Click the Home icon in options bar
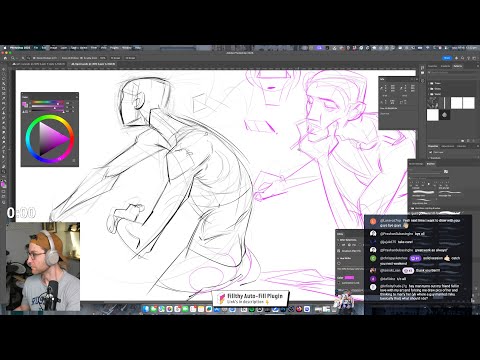 tap(5, 58)
